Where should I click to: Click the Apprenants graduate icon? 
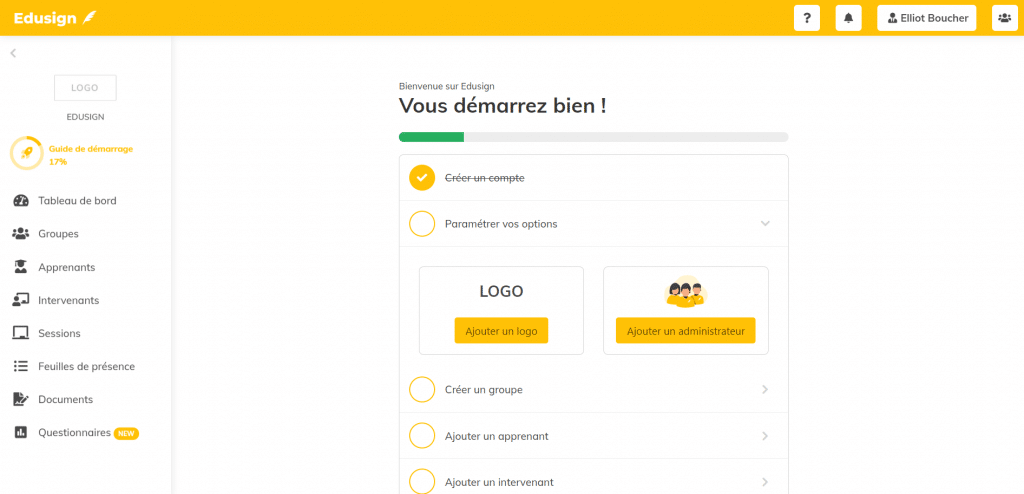pyautogui.click(x=21, y=267)
